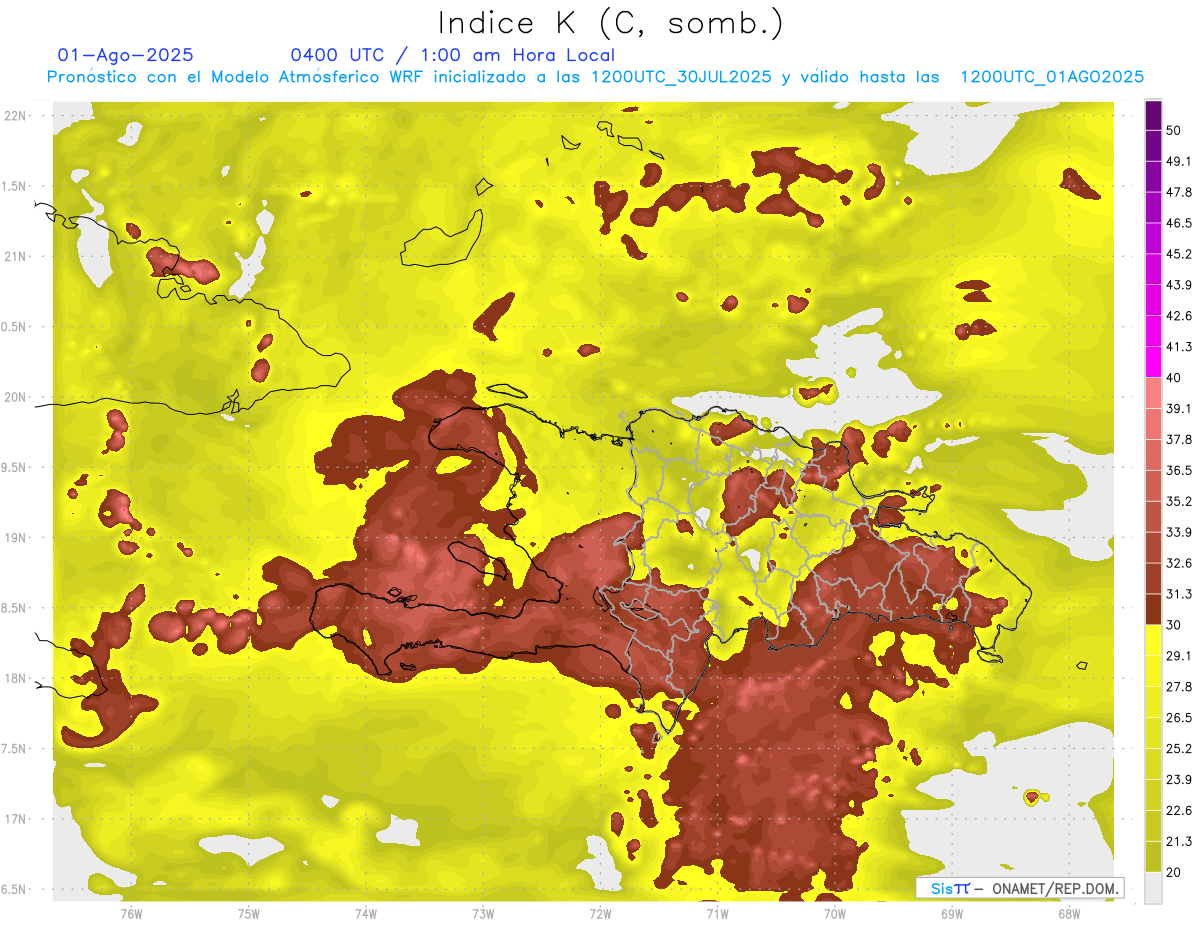The width and height of the screenshot is (1200, 927).
Task: Click the color bar value "36.5"
Action: [1178, 470]
